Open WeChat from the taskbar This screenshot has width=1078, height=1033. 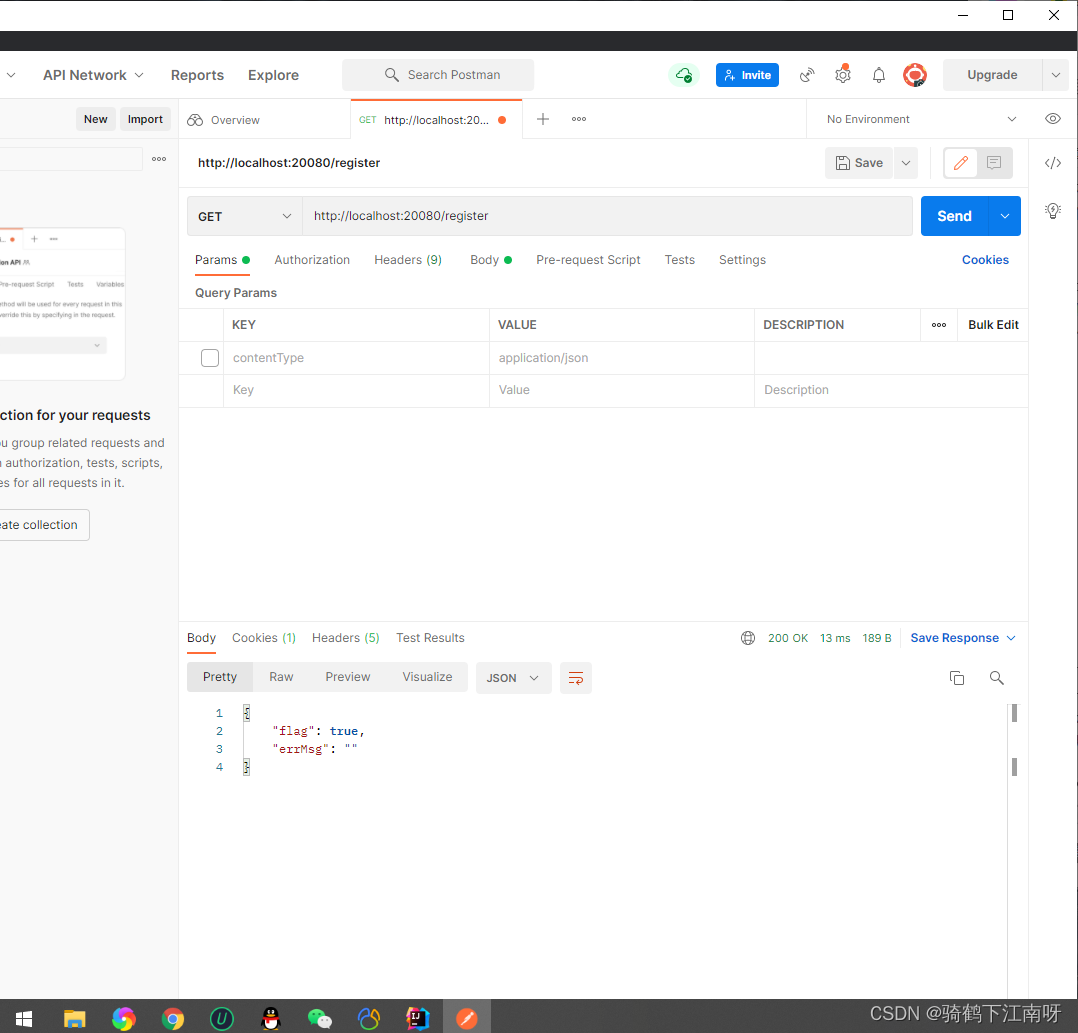pos(320,1019)
